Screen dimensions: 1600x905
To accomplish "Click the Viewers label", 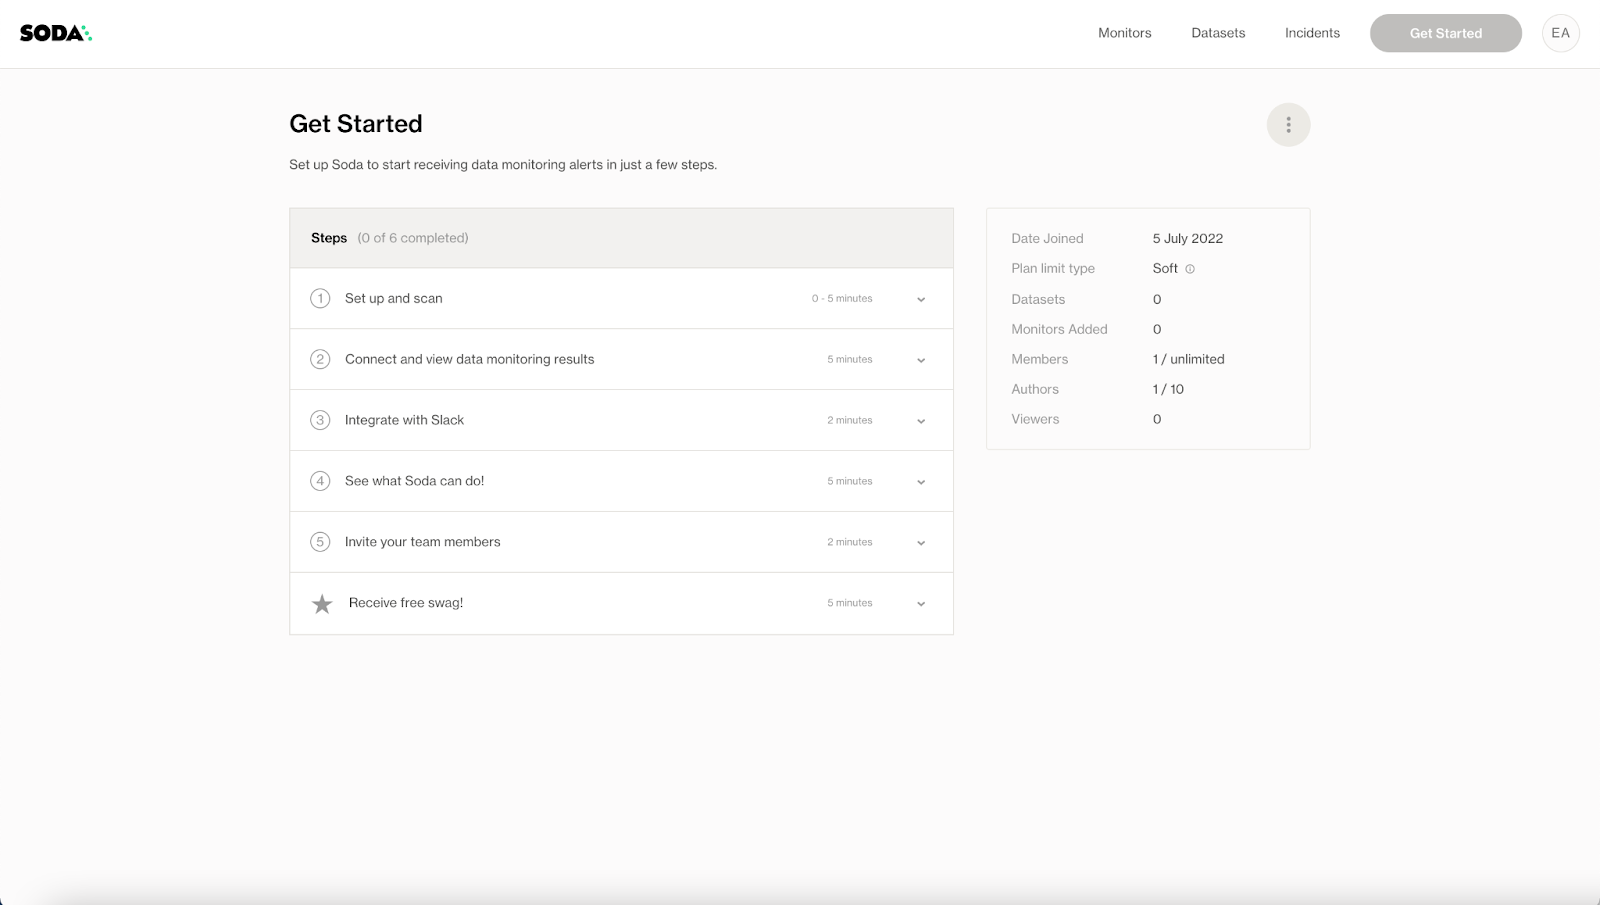I will tap(1035, 420).
